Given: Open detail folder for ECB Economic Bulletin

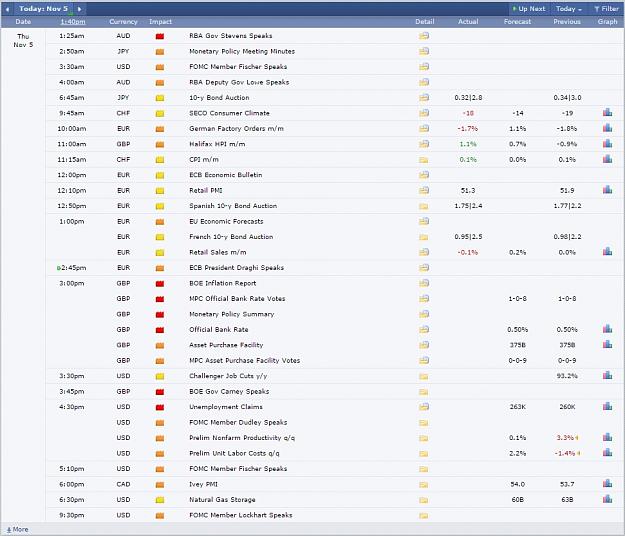Looking at the screenshot, I should click(424, 175).
